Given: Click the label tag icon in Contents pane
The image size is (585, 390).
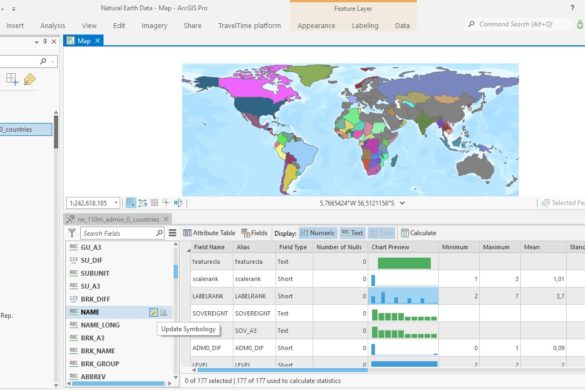Looking at the screenshot, I should (29, 79).
